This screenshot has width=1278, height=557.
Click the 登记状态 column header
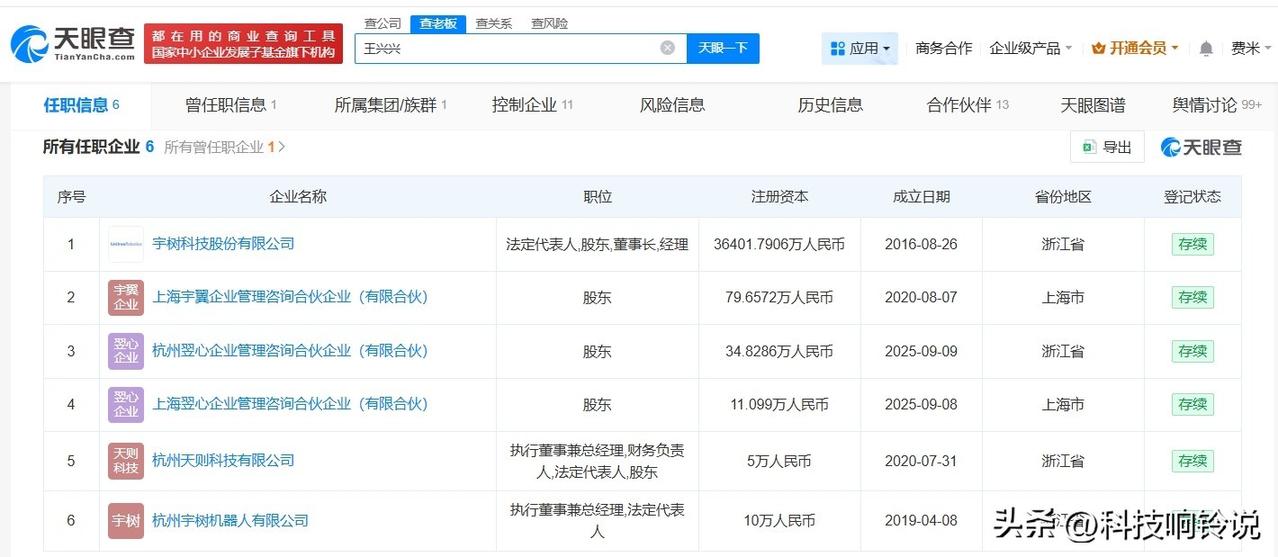(1192, 197)
